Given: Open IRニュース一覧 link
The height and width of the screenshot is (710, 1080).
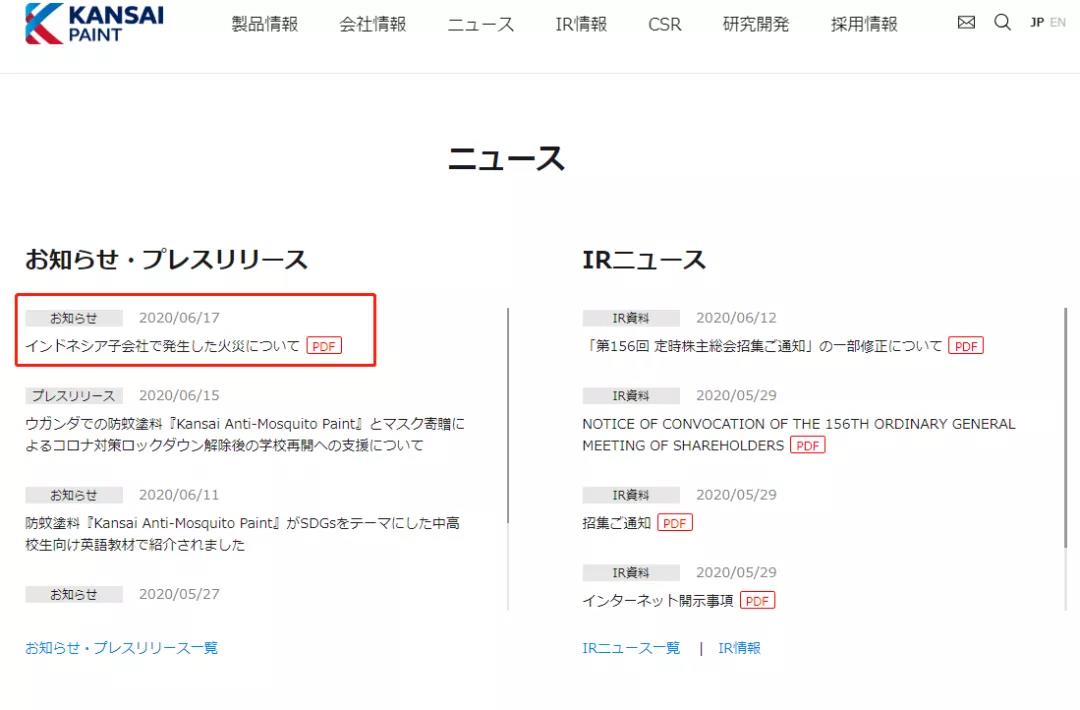Looking at the screenshot, I should coord(631,648).
